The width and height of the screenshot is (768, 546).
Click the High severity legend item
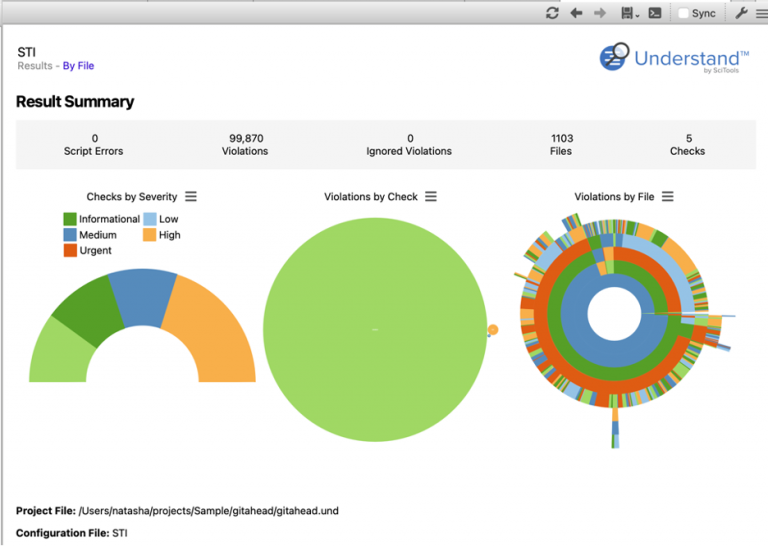[161, 235]
